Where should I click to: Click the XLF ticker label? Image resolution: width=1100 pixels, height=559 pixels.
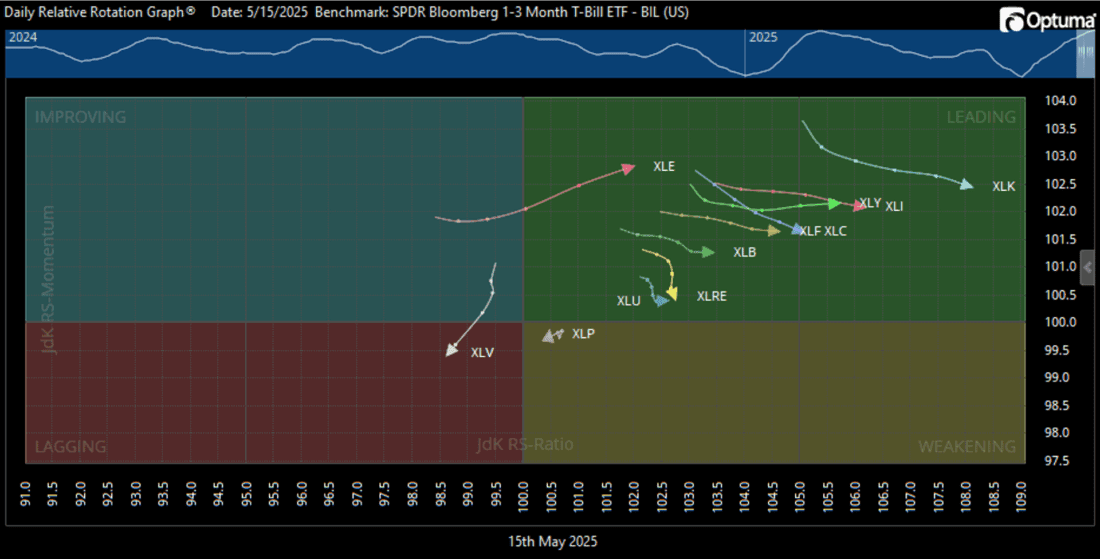click(x=810, y=231)
